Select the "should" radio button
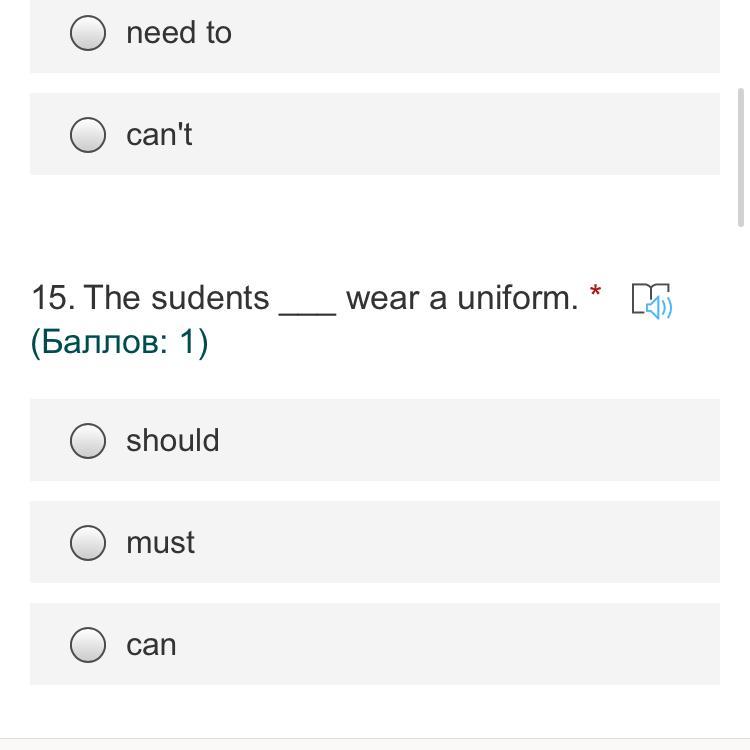 tap(88, 440)
